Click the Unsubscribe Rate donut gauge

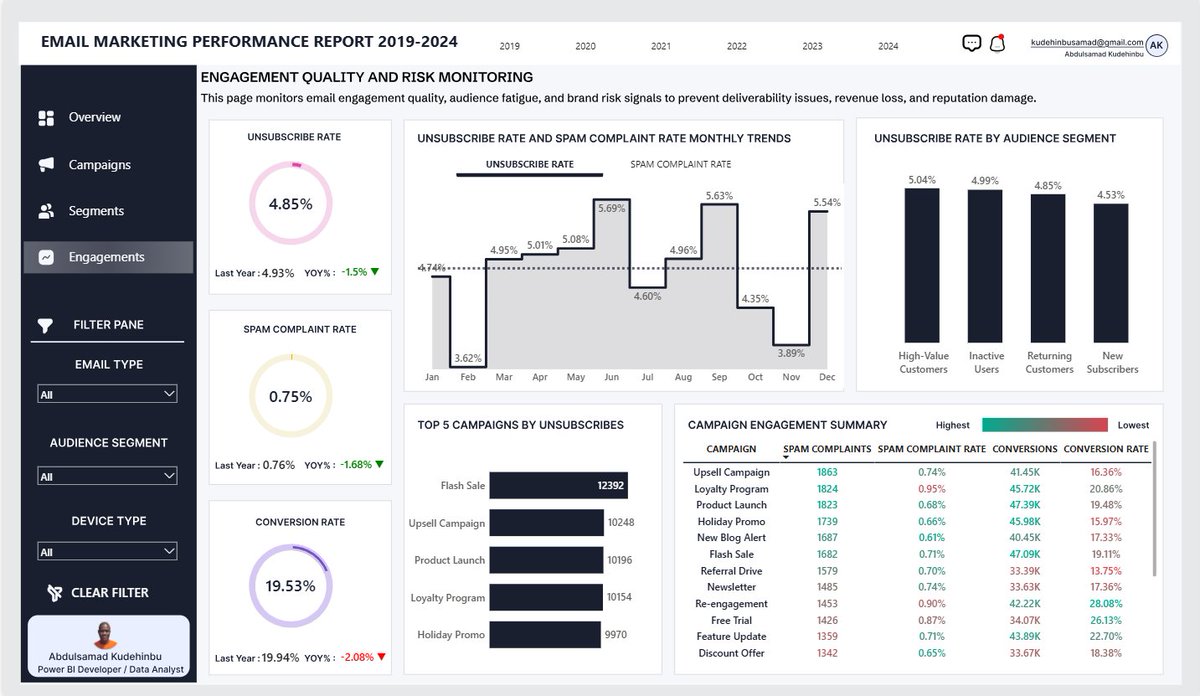coord(290,204)
